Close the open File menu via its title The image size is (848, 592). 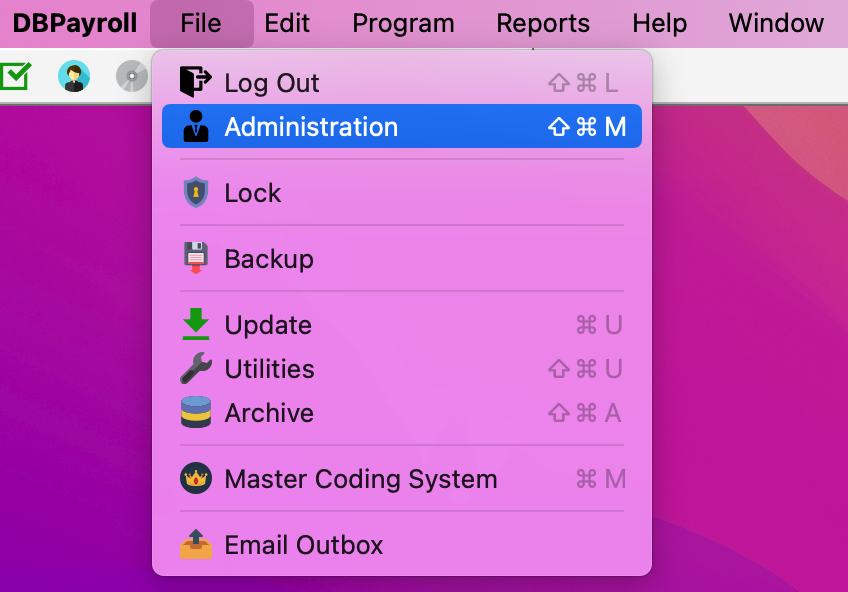click(201, 23)
